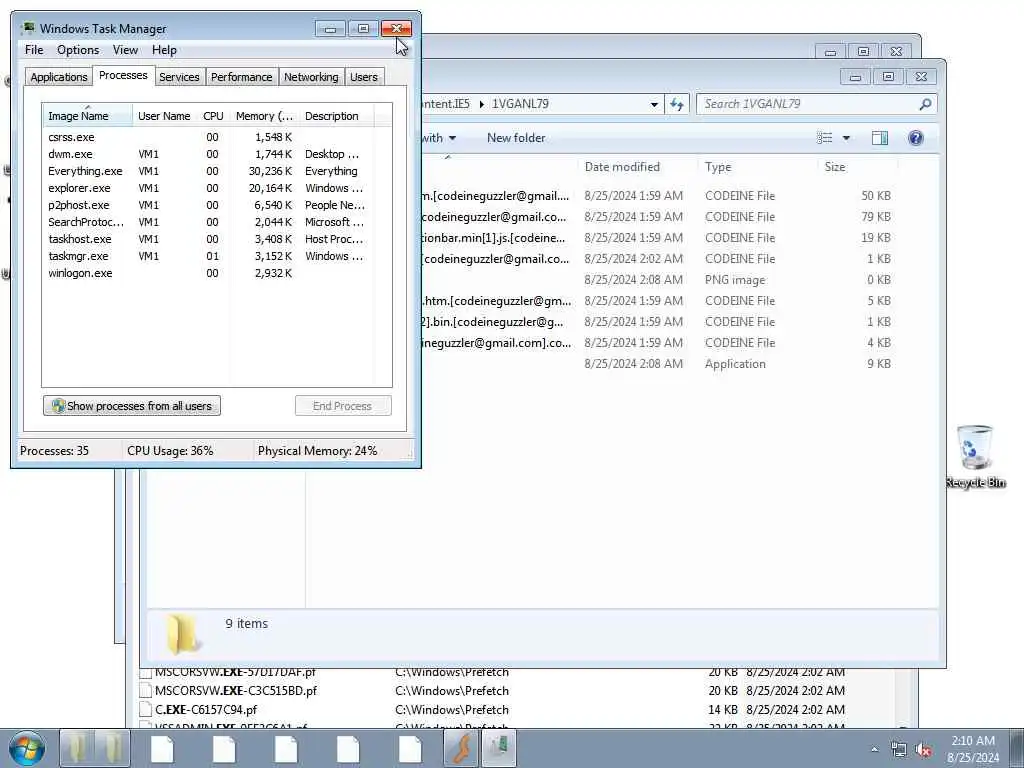Select the PNG image file row
Image resolution: width=1024 pixels, height=768 pixels.
(660, 280)
